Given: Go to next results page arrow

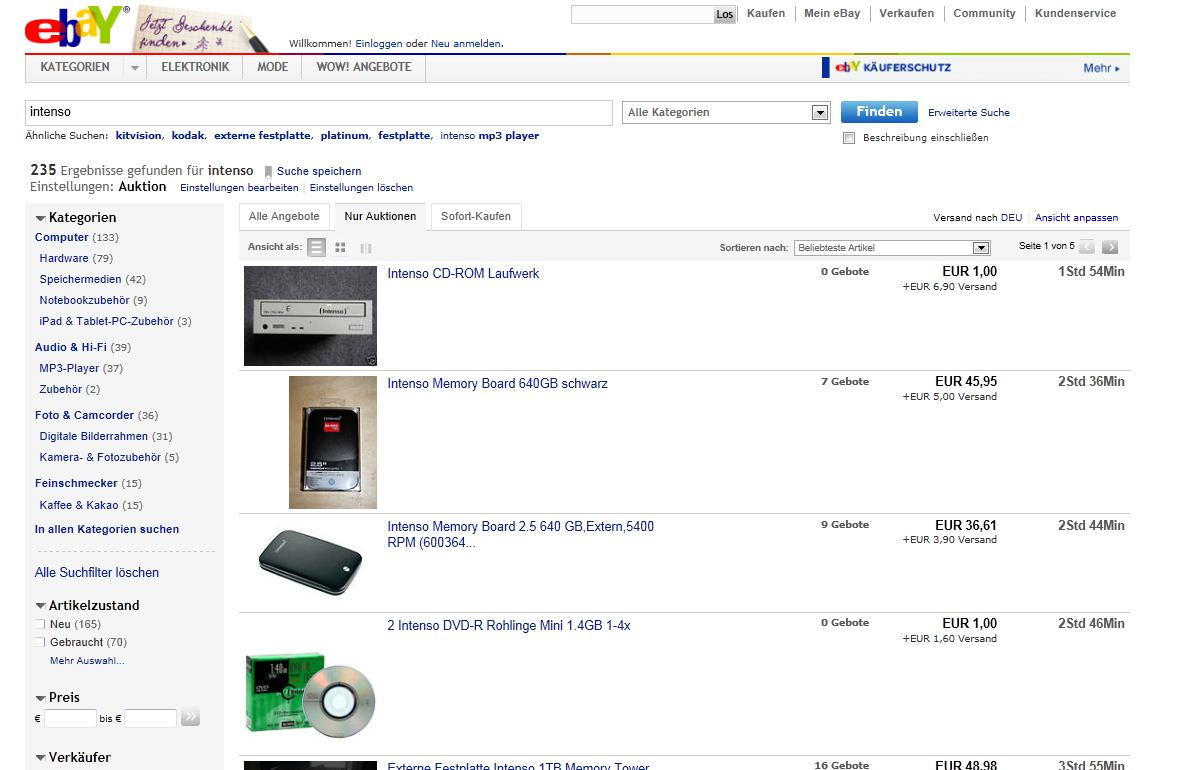Looking at the screenshot, I should [1110, 247].
